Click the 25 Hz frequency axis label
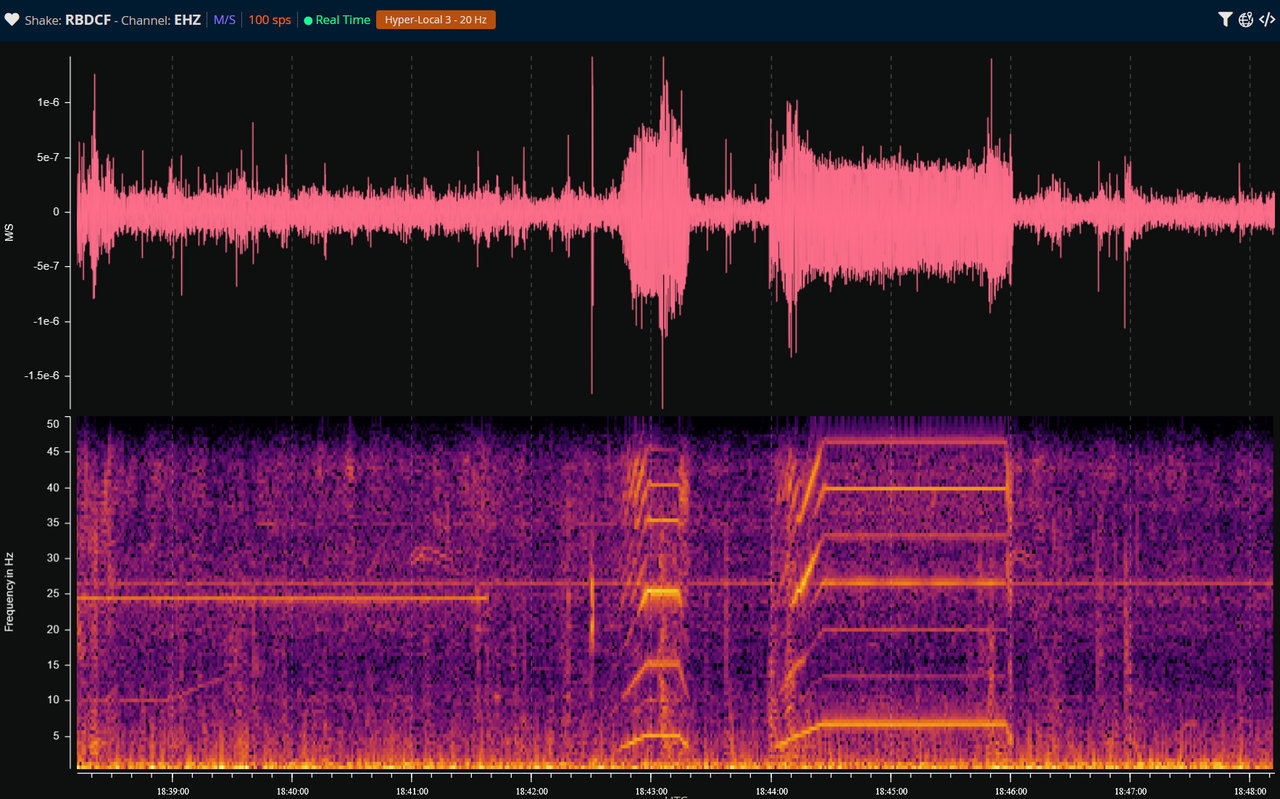This screenshot has height=799, width=1280. 53,594
